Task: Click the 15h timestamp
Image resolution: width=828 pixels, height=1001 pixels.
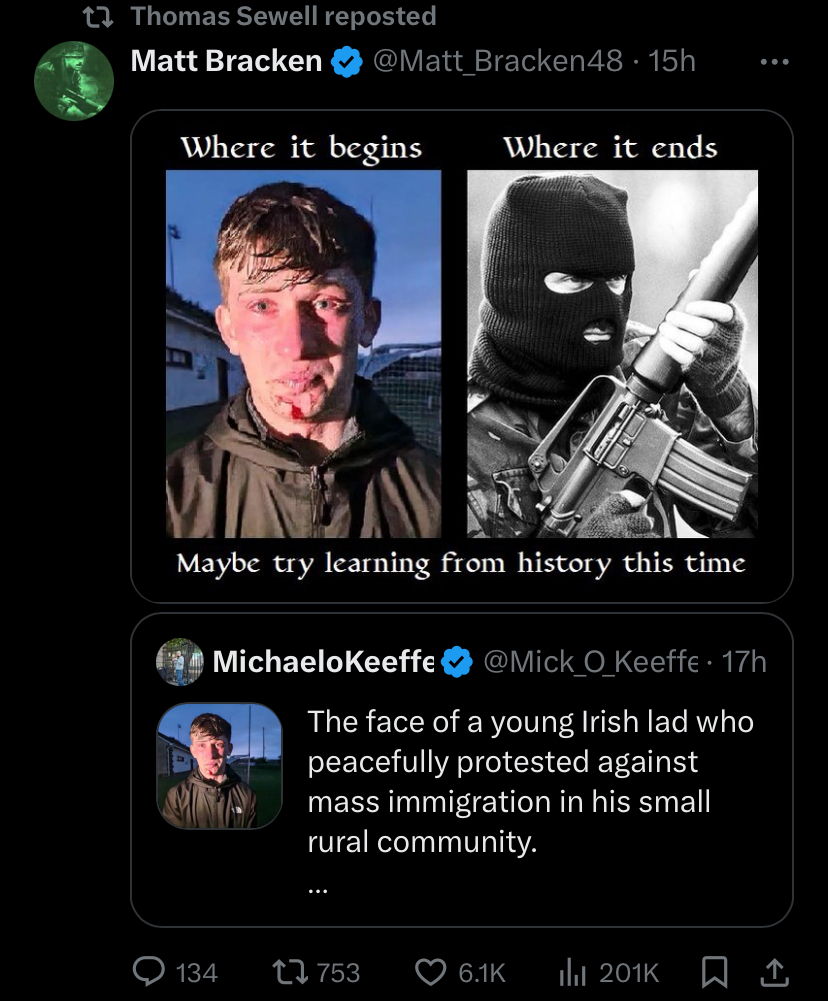Action: 672,61
